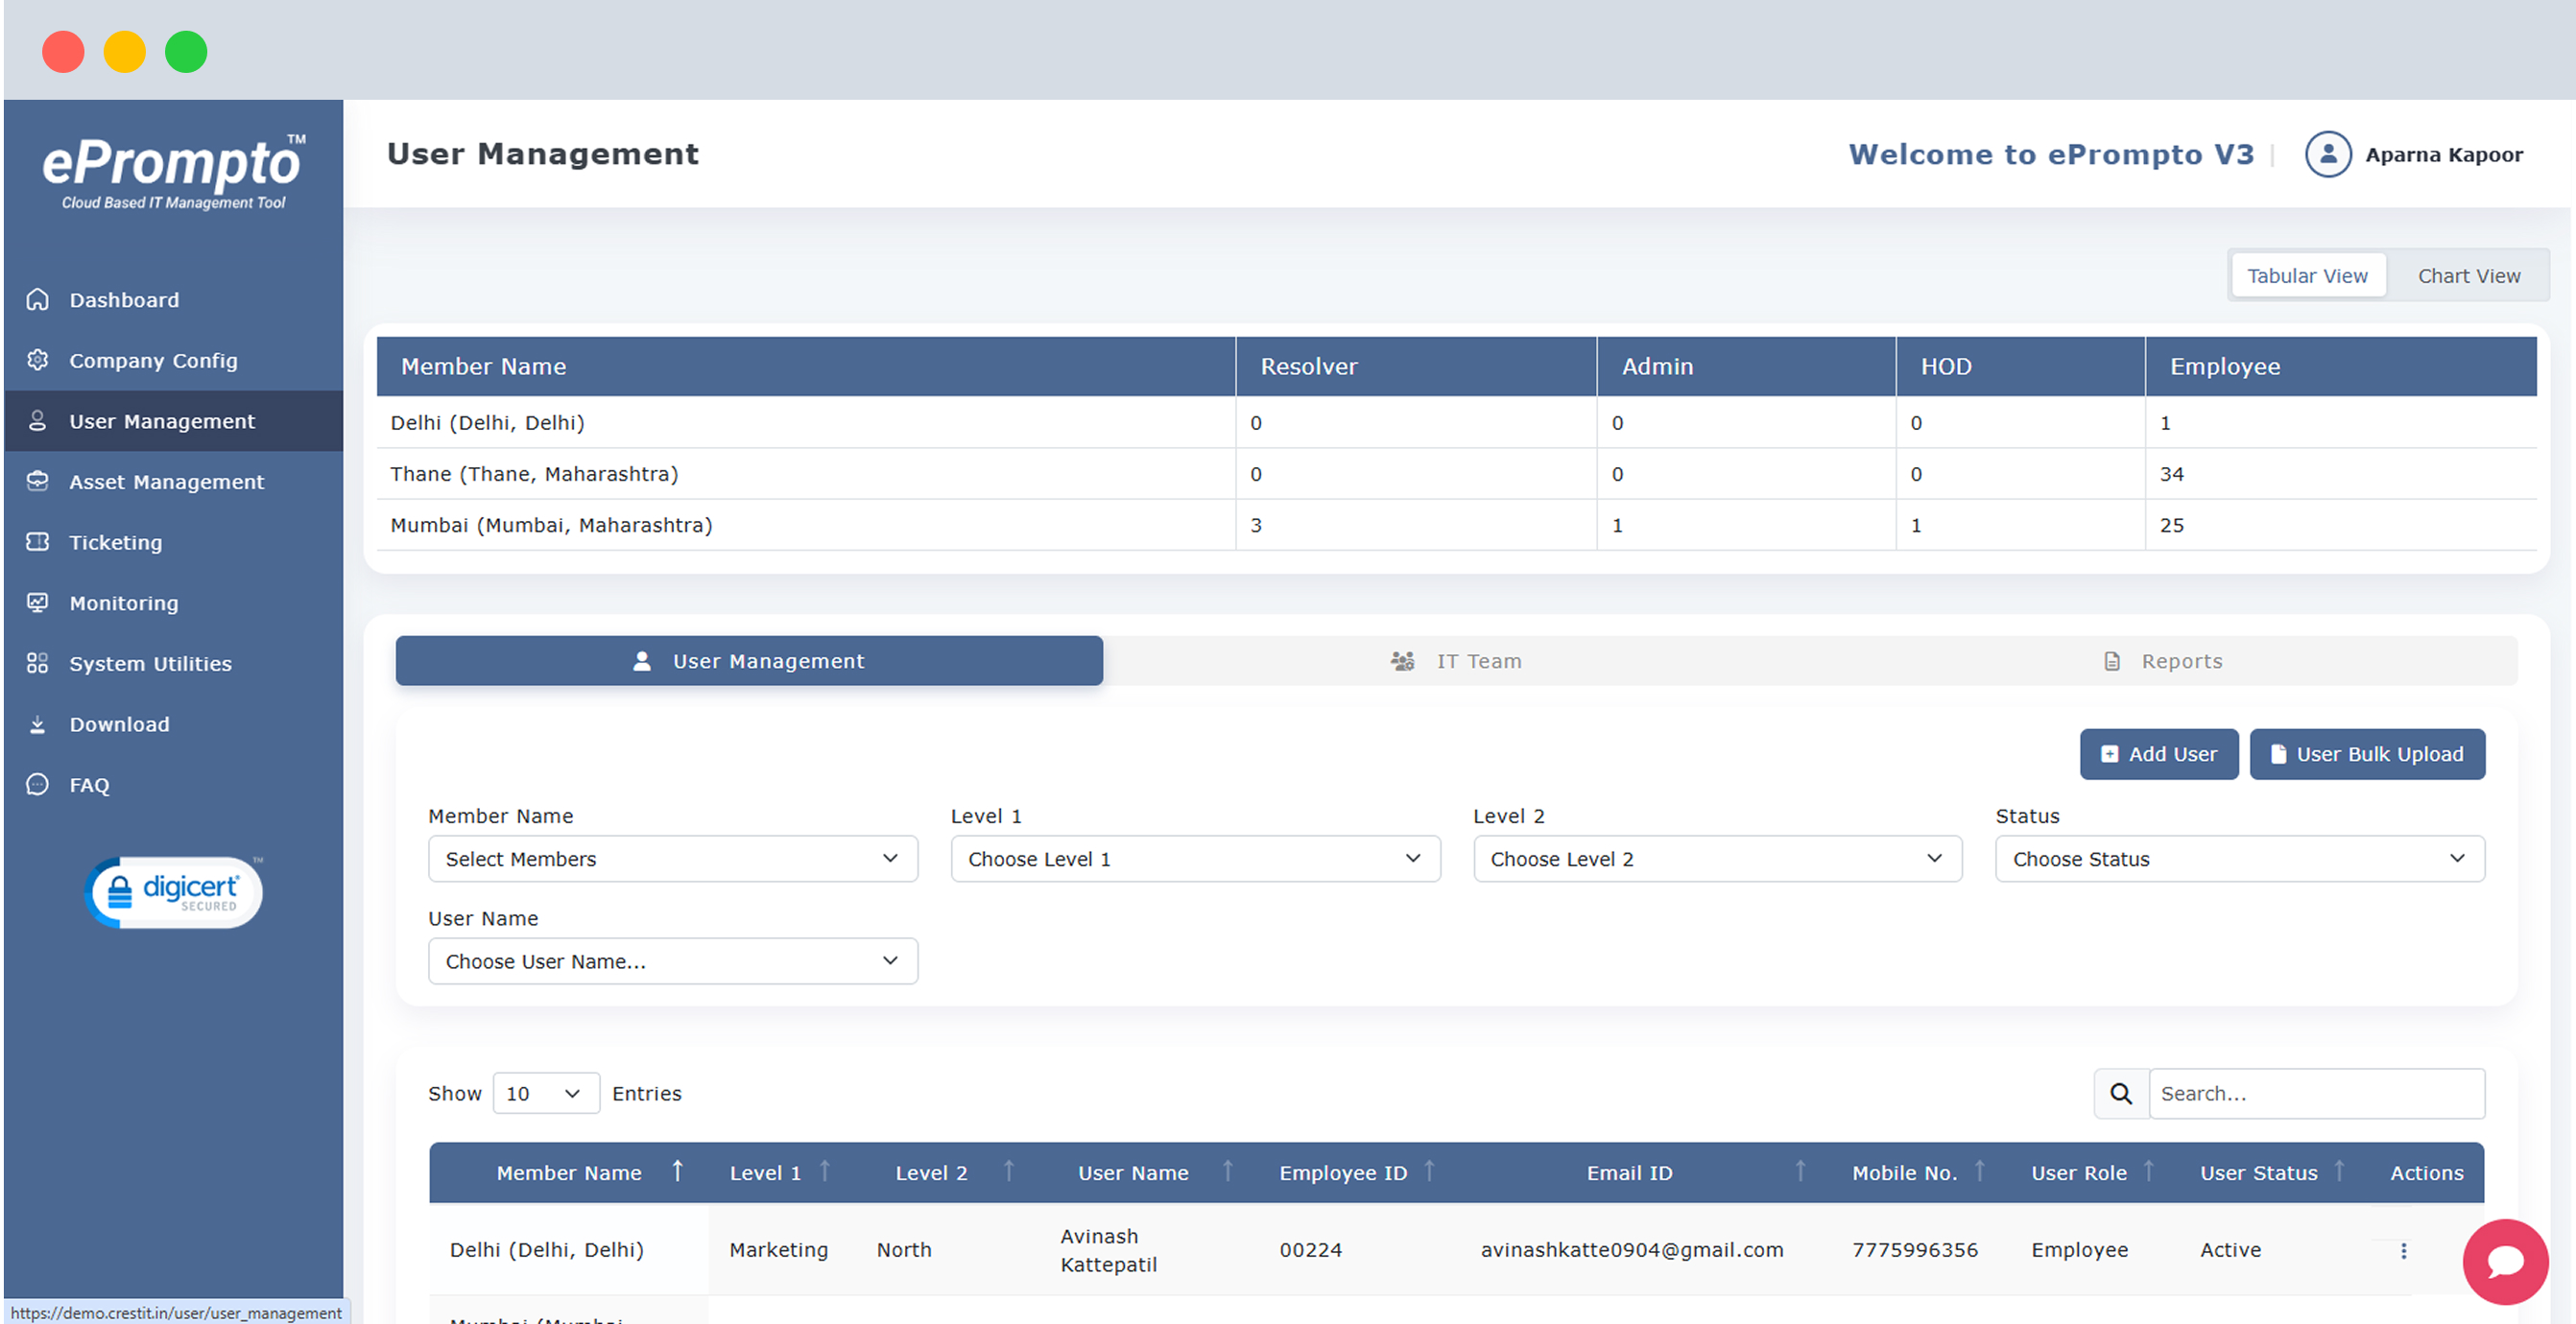
Task: Click the Dashboard home icon in sidebar
Action: [37, 300]
